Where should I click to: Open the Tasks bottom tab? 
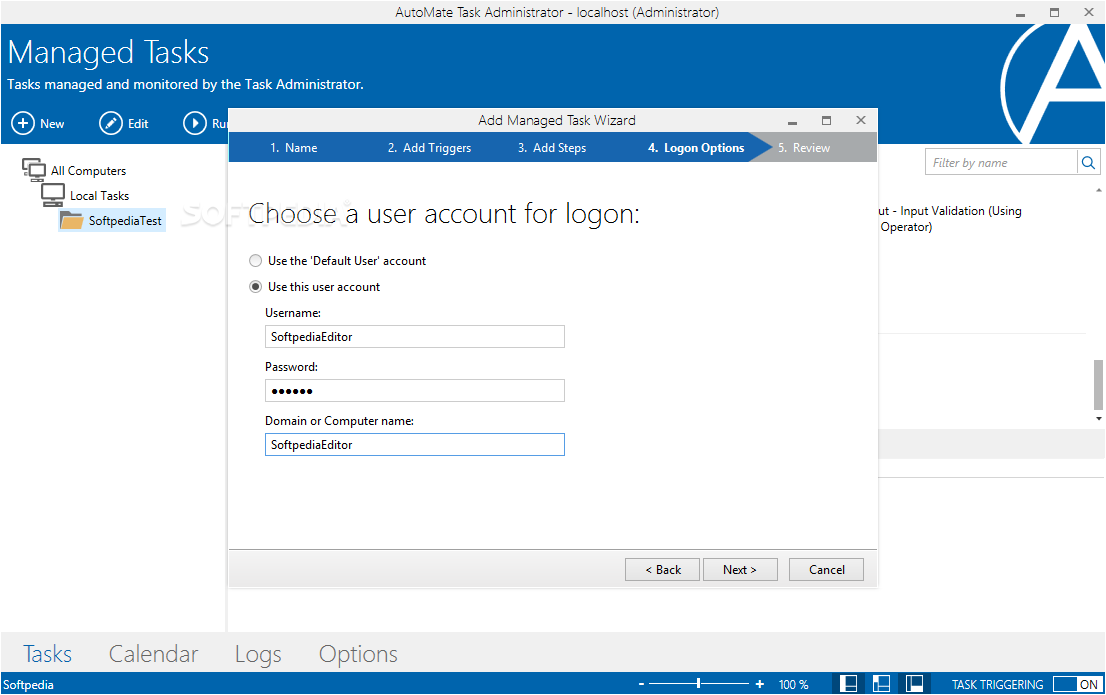[47, 654]
